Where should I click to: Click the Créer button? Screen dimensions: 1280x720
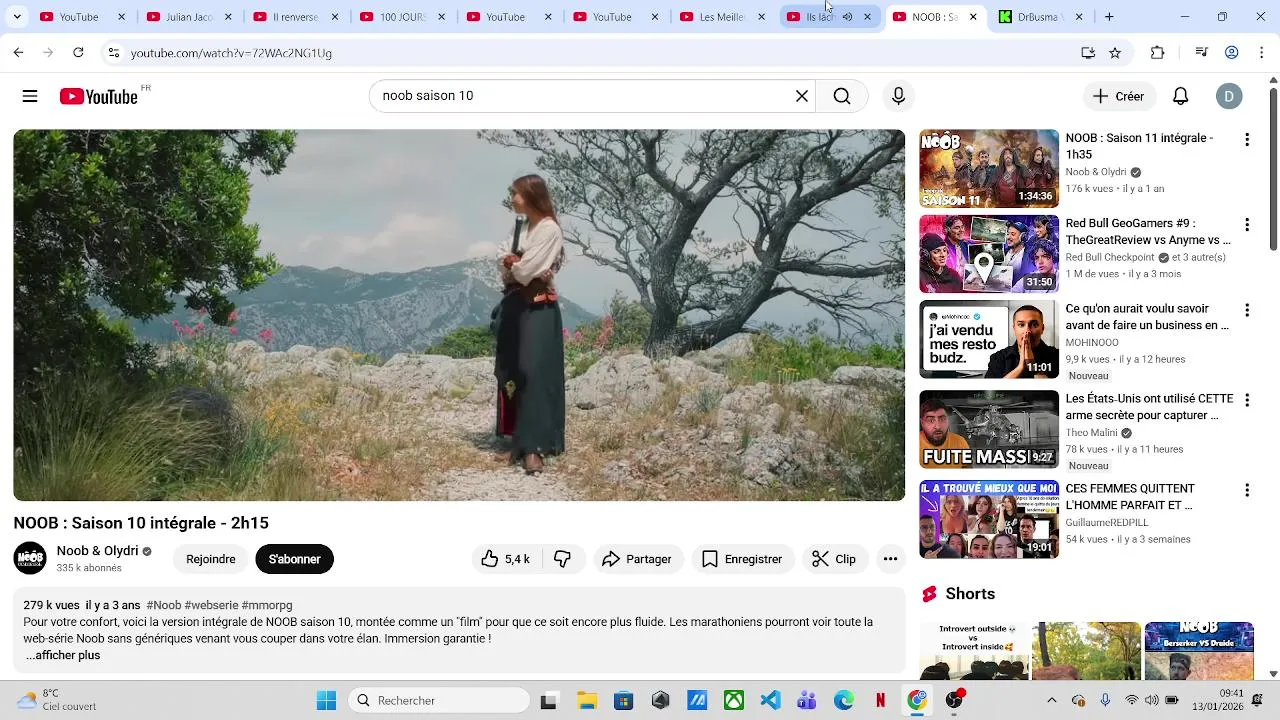pyautogui.click(x=1119, y=96)
